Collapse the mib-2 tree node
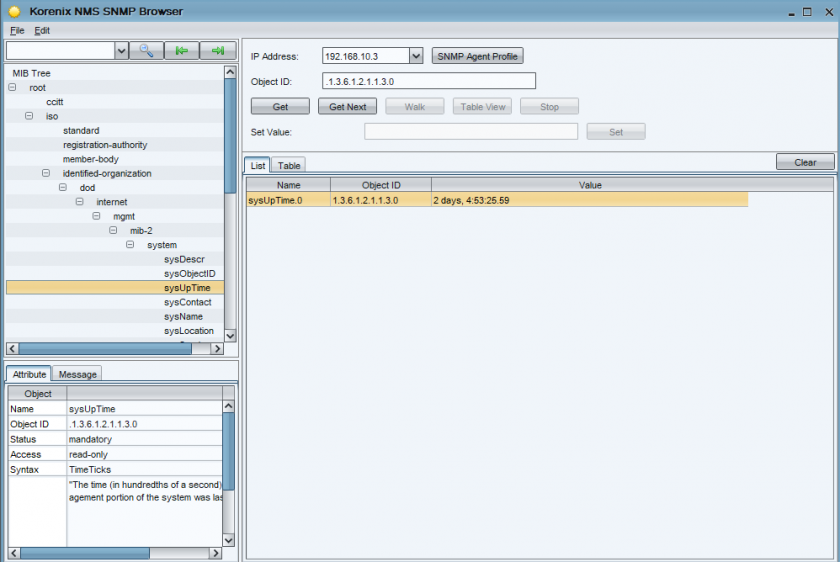 coord(113,230)
